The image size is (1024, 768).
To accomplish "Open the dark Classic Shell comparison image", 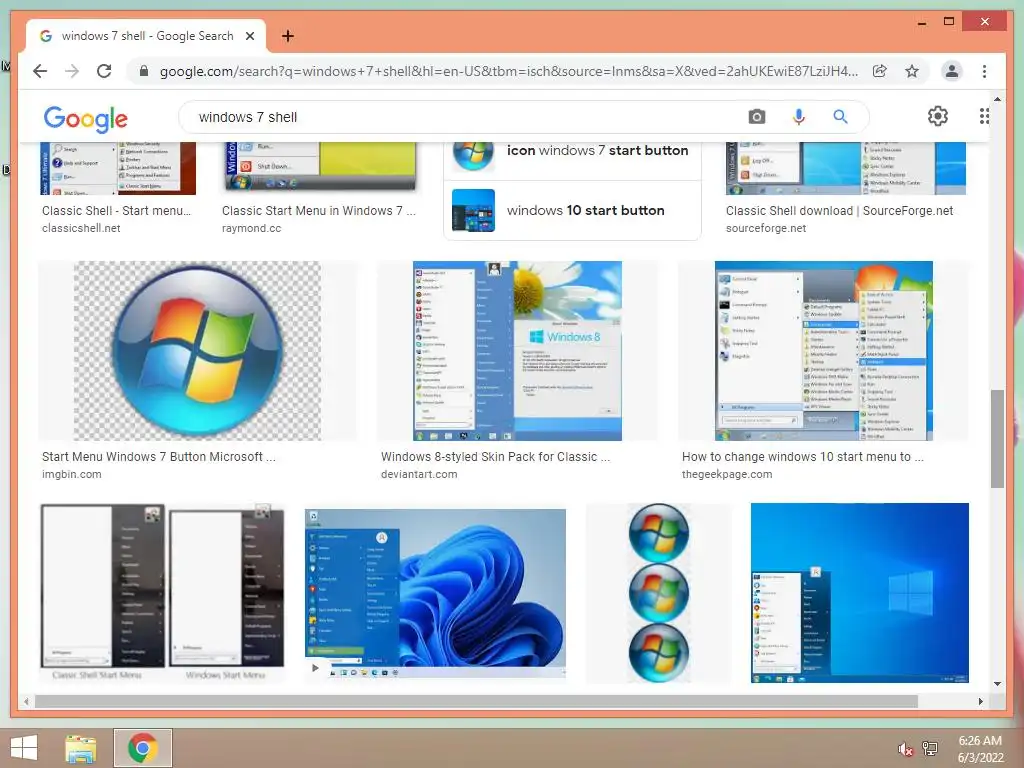I will (162, 593).
